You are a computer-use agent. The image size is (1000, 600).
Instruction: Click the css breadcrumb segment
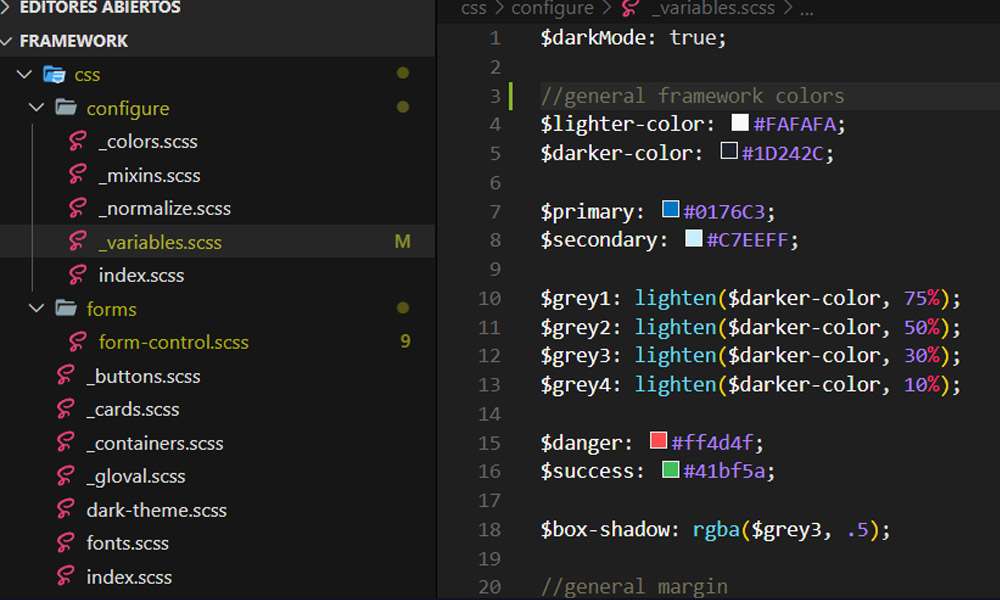point(473,9)
